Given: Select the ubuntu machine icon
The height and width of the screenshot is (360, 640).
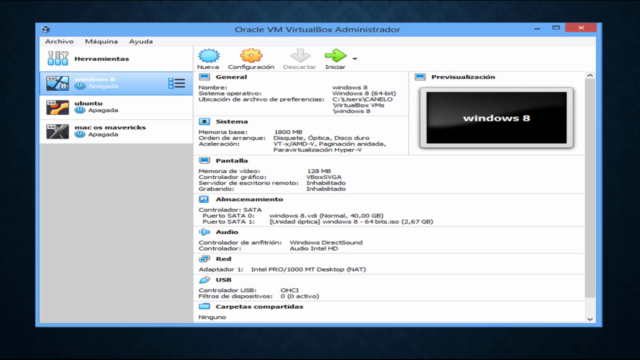Looking at the screenshot, I should (57, 107).
